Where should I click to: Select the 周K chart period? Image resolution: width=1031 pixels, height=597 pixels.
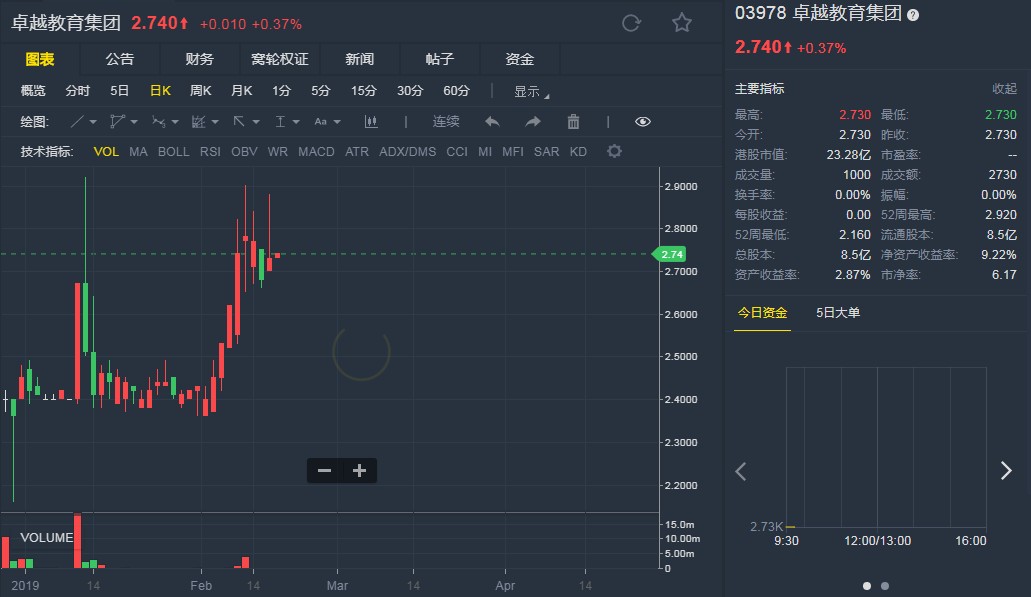click(x=200, y=91)
